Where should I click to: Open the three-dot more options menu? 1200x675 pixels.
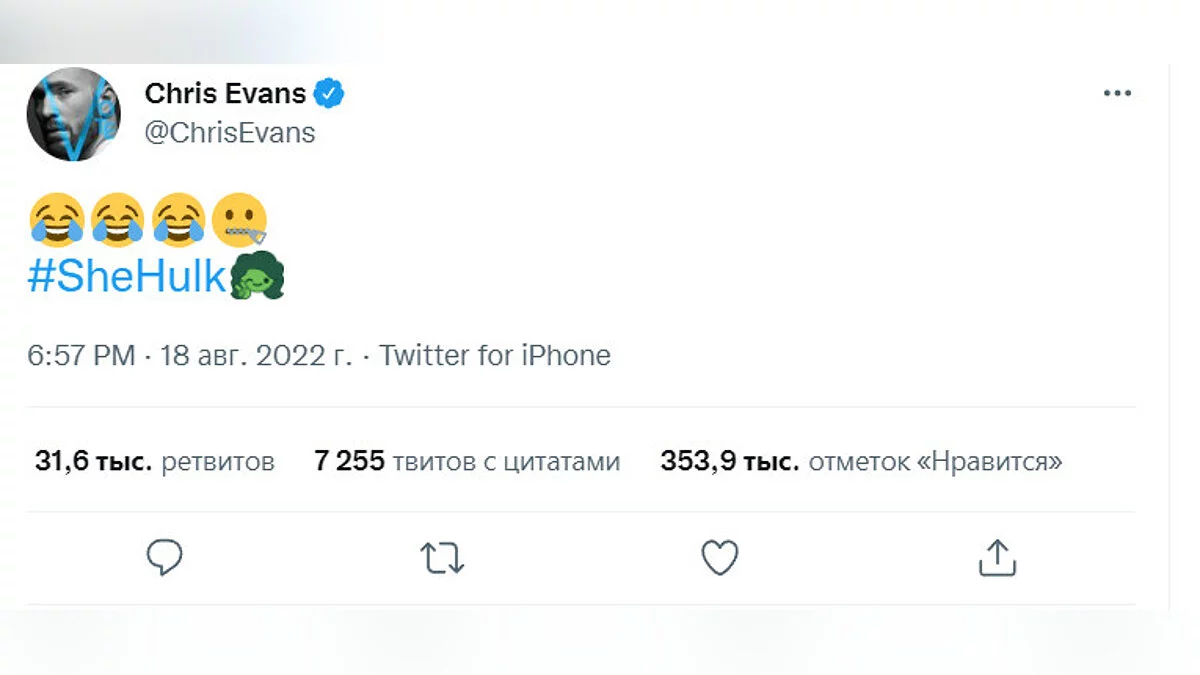tap(1117, 94)
